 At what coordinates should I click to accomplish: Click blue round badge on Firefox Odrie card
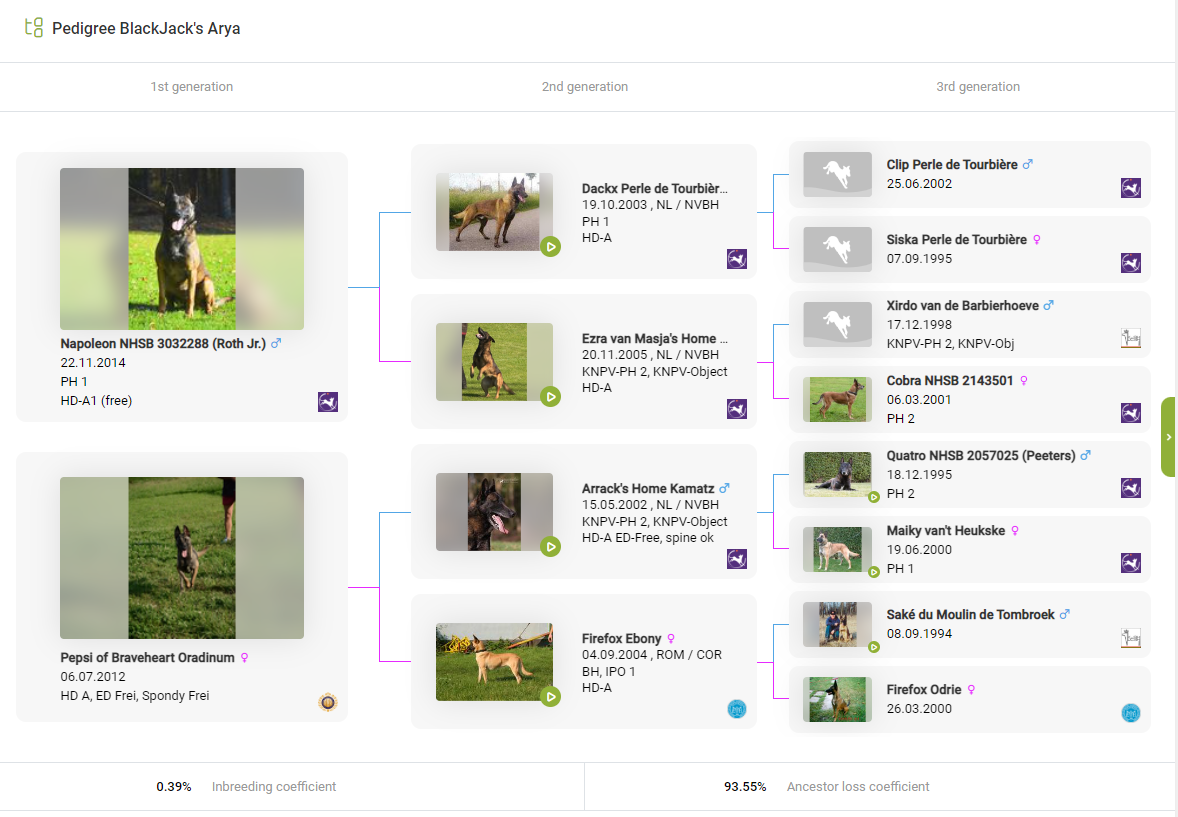pos(1131,713)
